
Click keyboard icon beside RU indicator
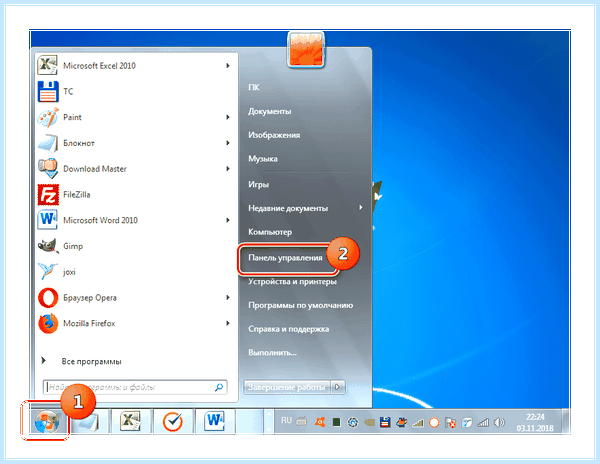coord(302,422)
